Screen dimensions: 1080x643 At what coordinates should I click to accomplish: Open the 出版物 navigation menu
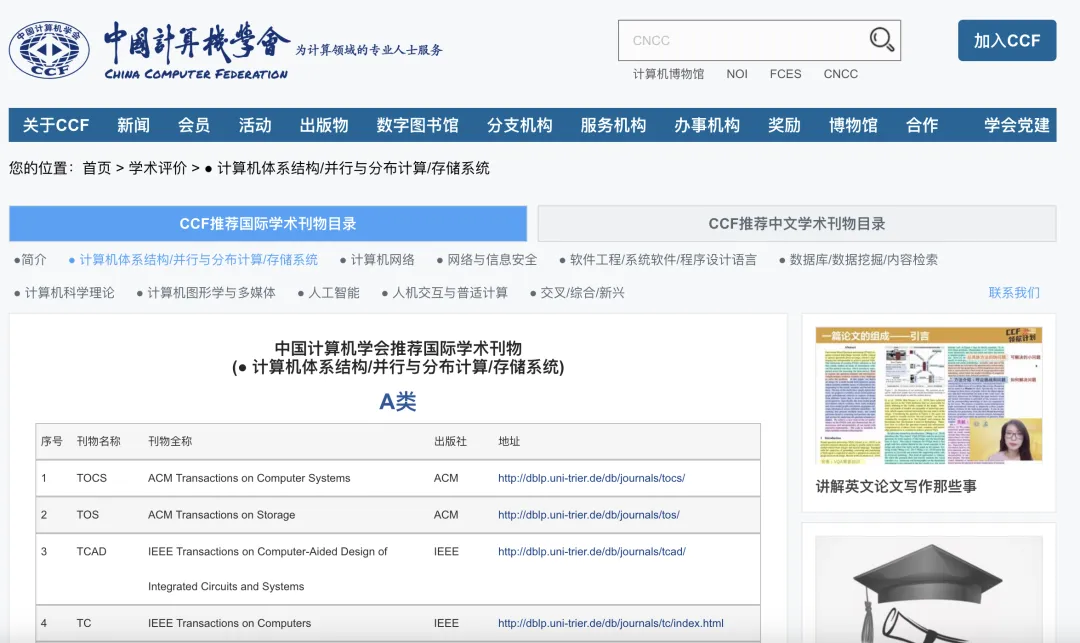click(324, 125)
